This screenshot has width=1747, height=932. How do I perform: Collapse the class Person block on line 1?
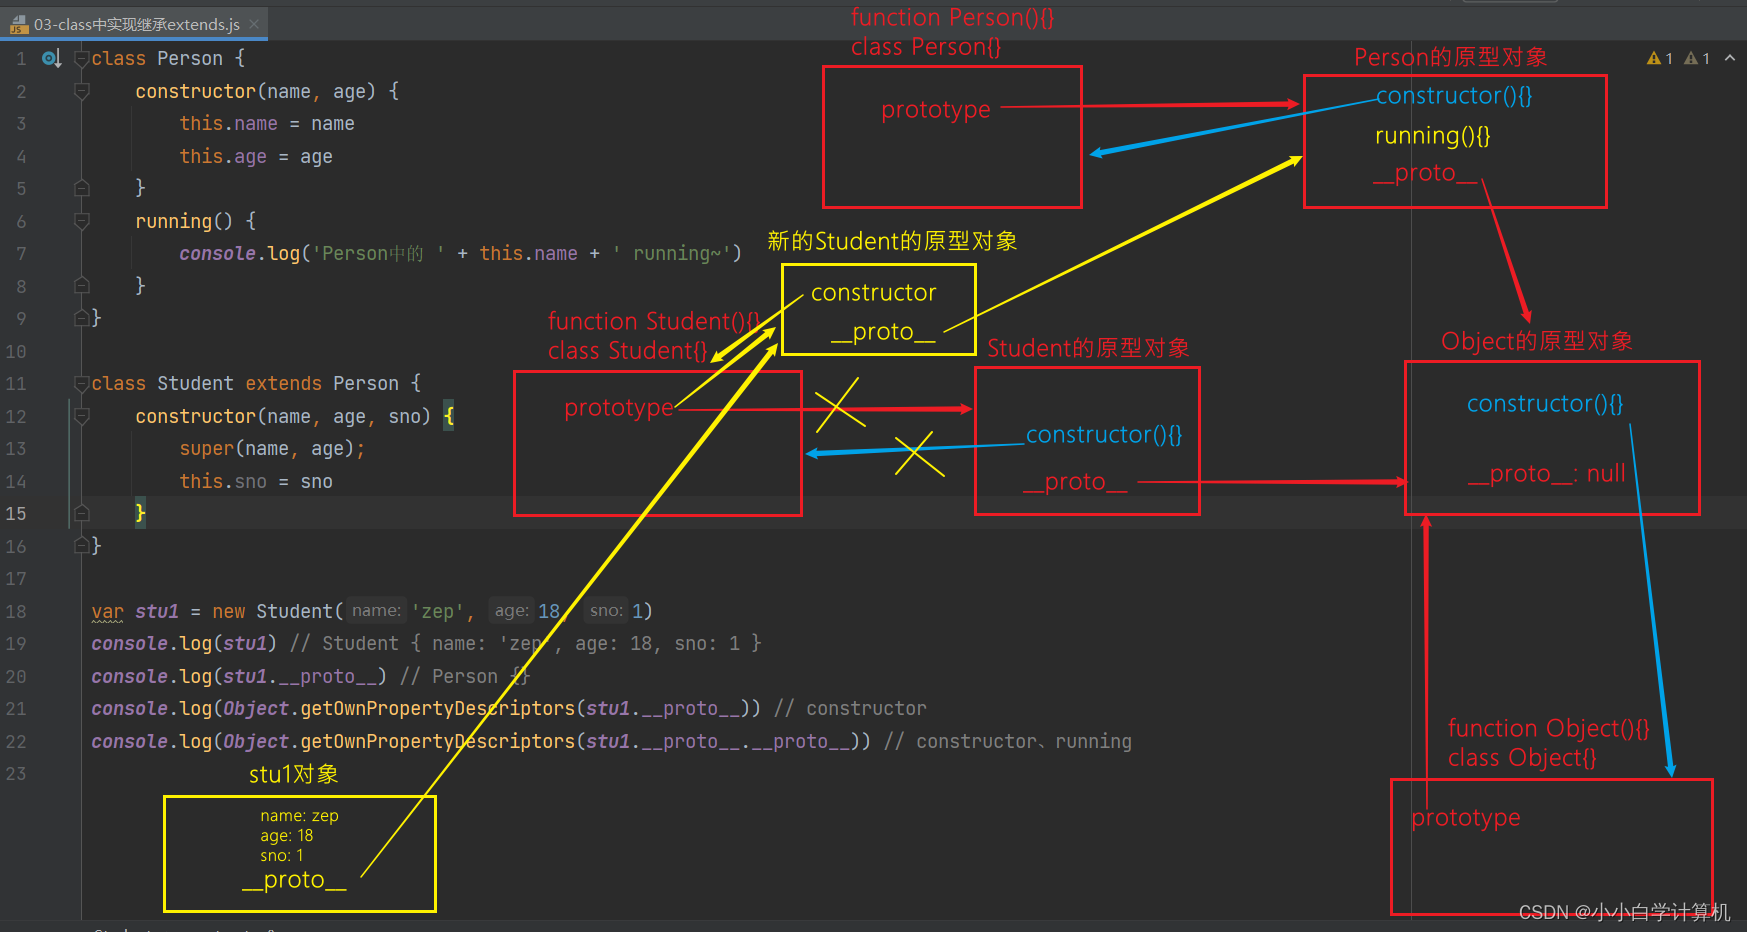pos(82,59)
